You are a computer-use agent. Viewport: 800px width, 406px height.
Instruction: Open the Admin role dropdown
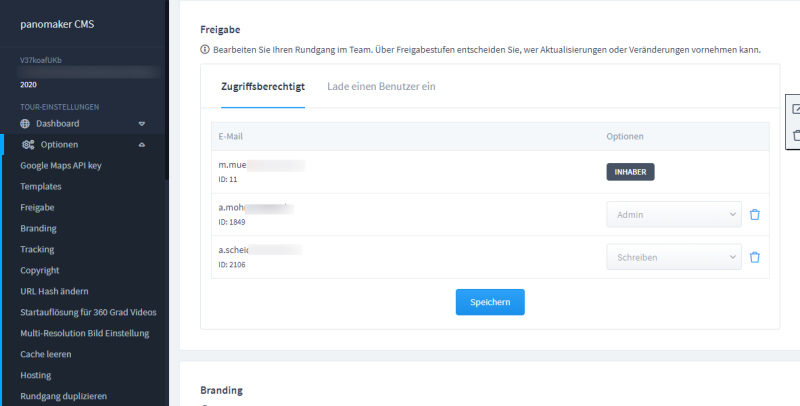click(x=673, y=214)
